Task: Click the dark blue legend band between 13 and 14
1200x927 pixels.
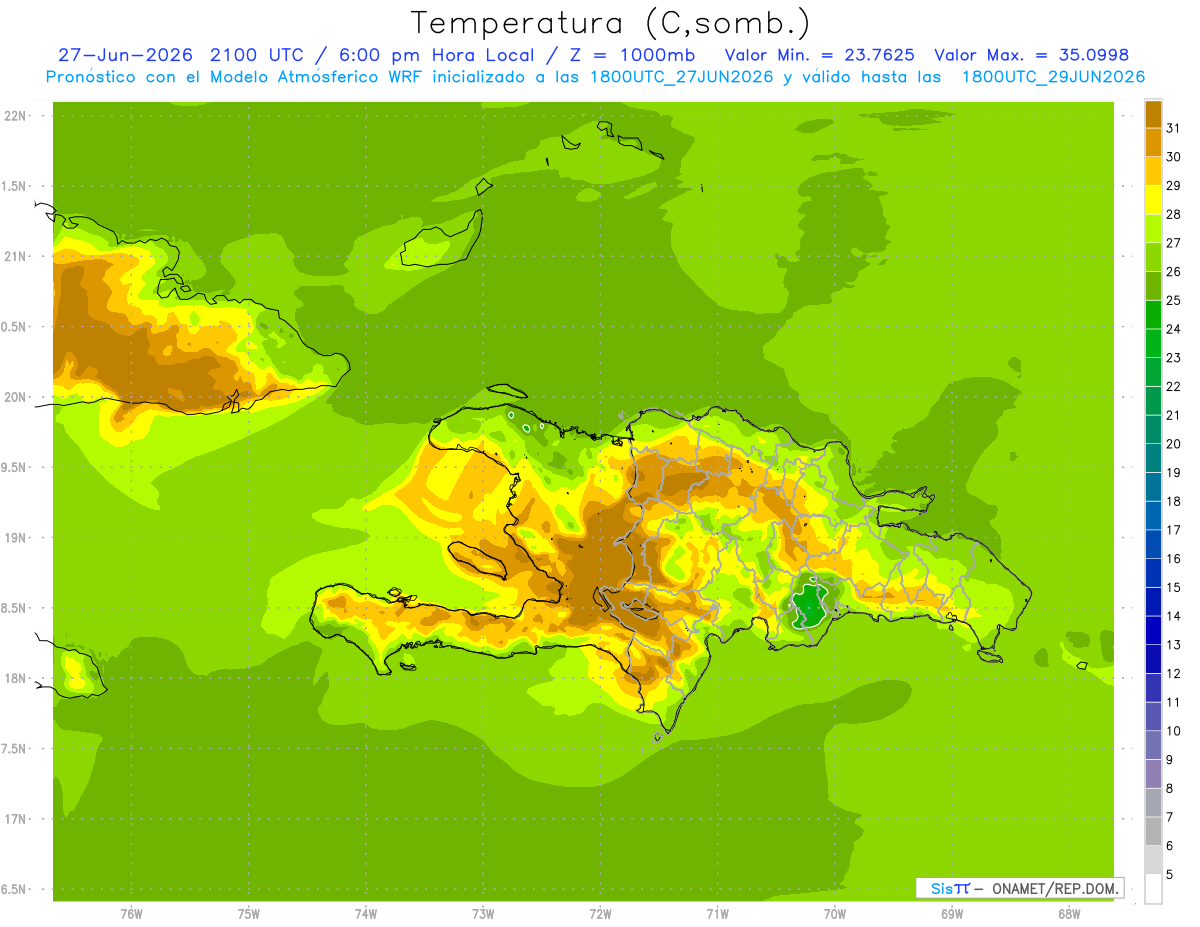Action: [x=1153, y=630]
